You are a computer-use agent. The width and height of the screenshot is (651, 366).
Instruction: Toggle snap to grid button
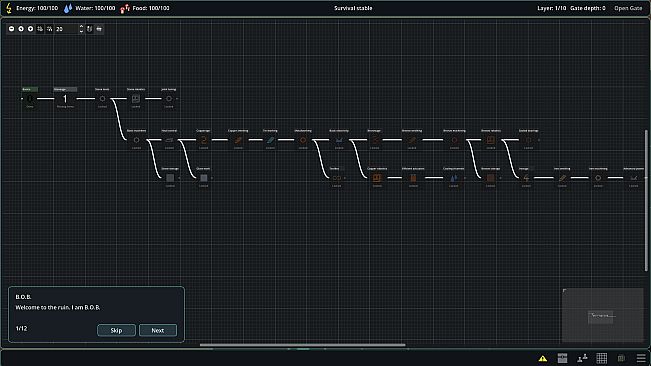click(x=49, y=29)
